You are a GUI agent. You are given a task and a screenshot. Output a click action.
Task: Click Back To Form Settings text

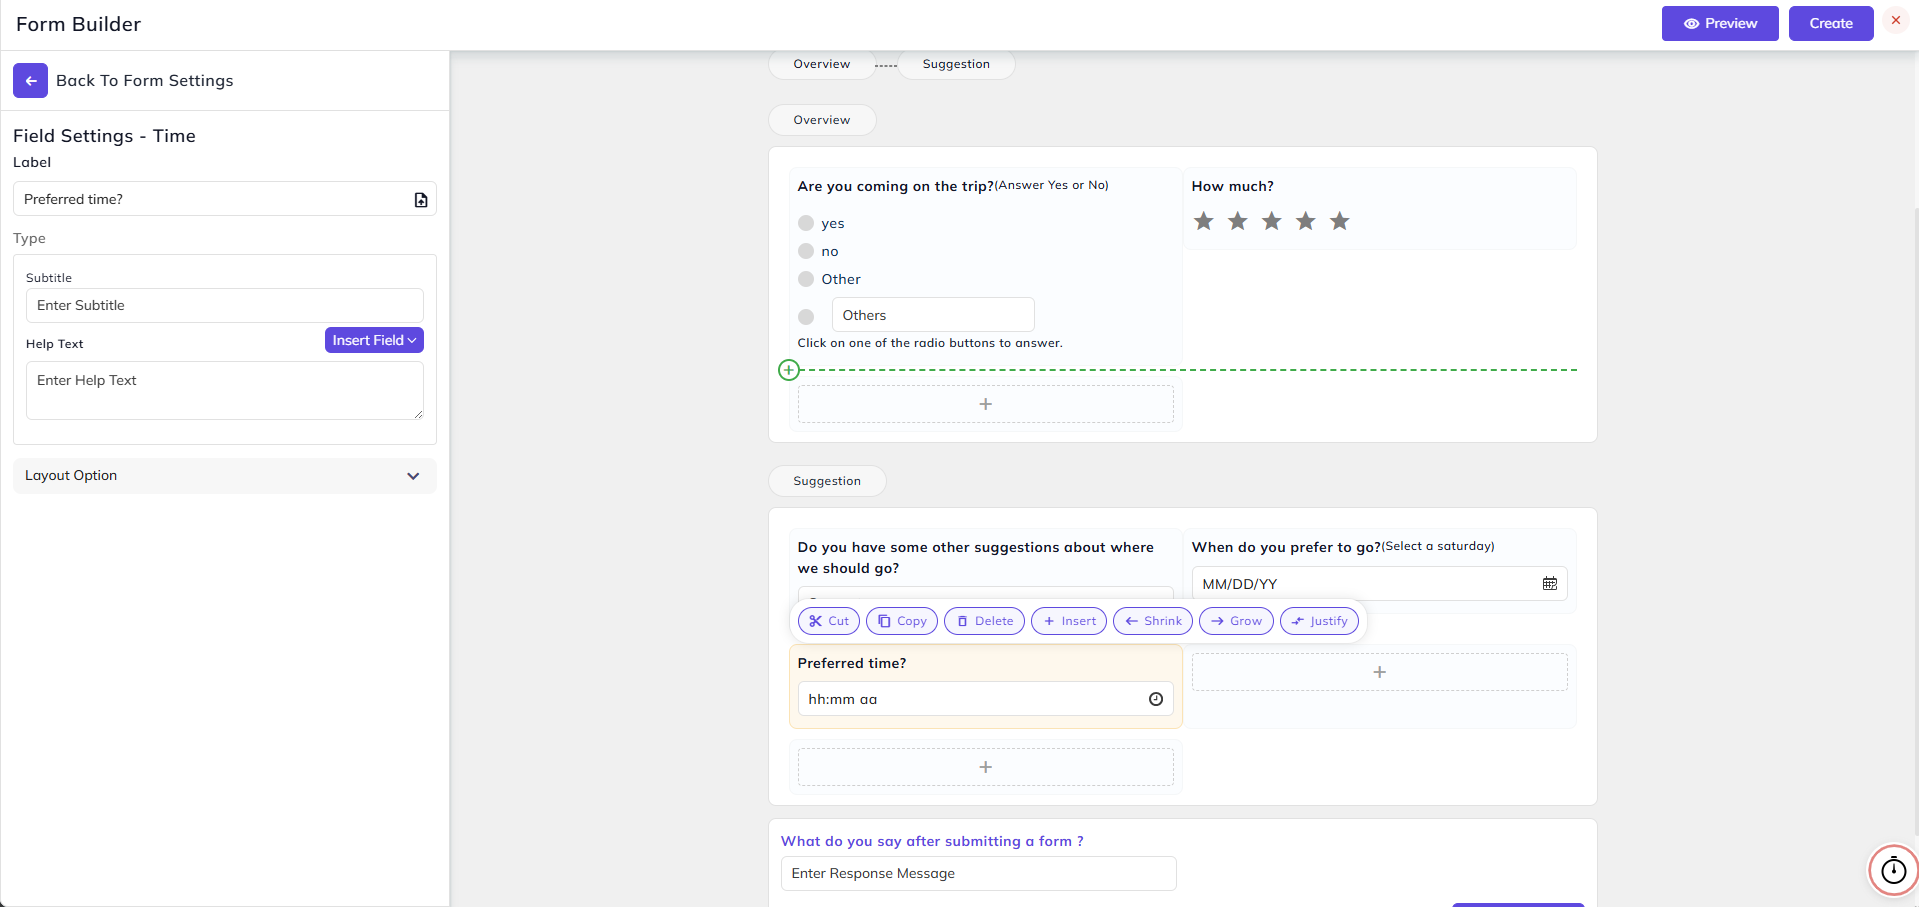(145, 81)
